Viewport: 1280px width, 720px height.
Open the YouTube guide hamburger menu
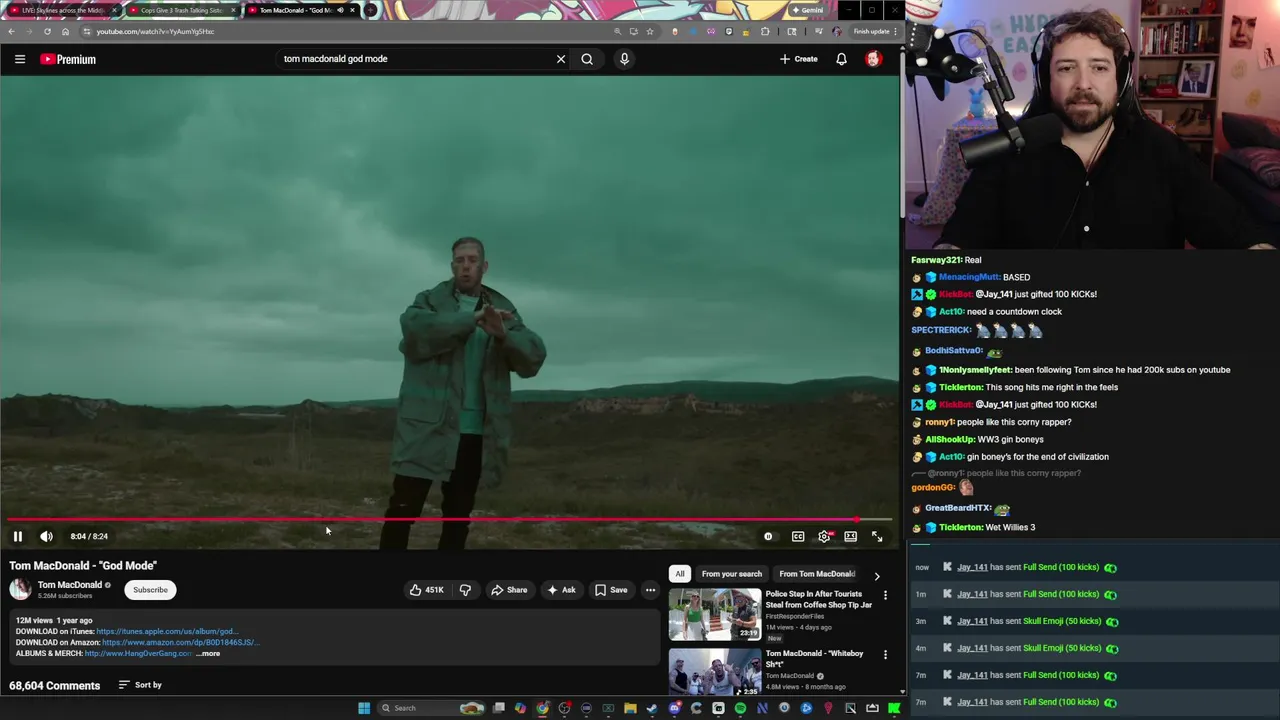coord(20,59)
